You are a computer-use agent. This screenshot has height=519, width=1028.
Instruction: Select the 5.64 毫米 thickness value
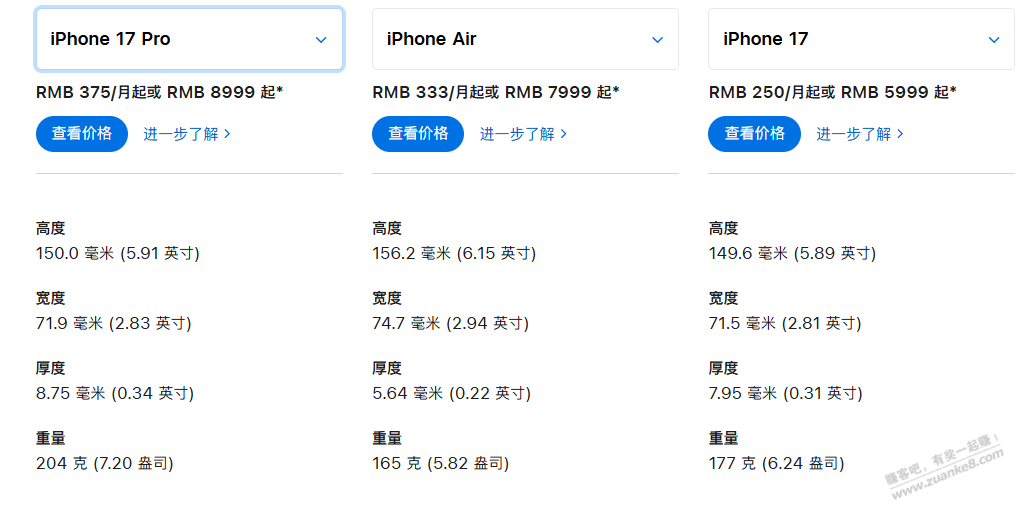407,394
